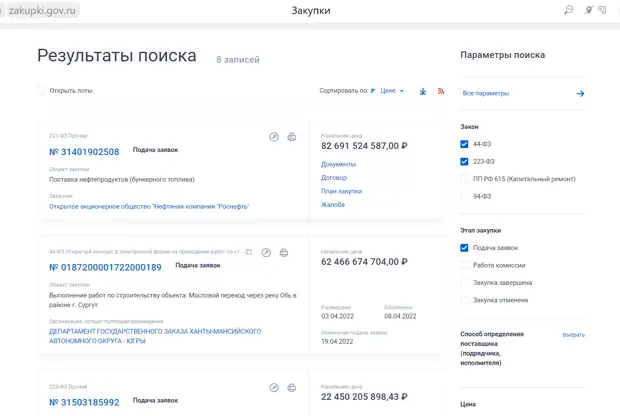Click the price 22 450 205 898,43 ₽
Image resolution: width=620 pixels, height=416 pixels.
pyautogui.click(x=364, y=397)
